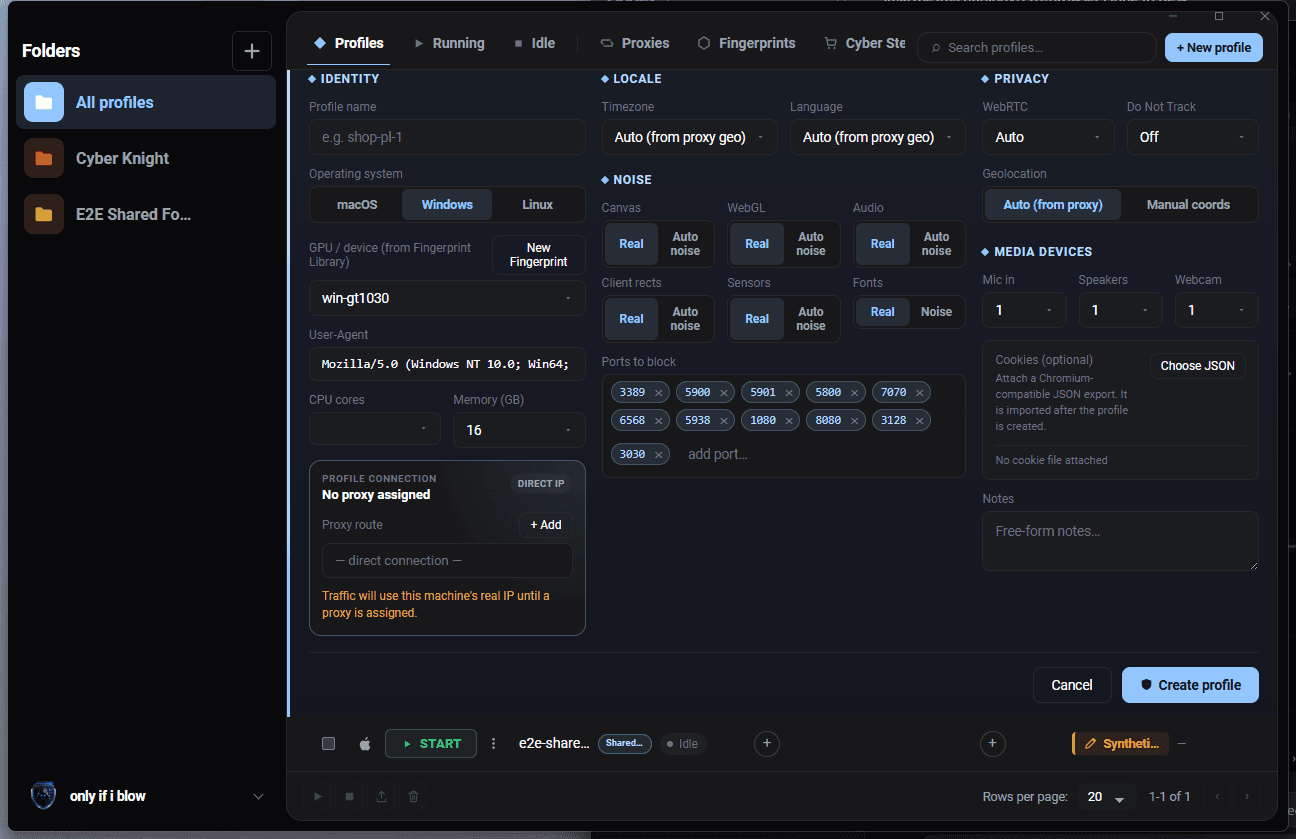Image resolution: width=1296 pixels, height=839 pixels.
Task: Remove port 1080 chip
Action: pos(789,421)
